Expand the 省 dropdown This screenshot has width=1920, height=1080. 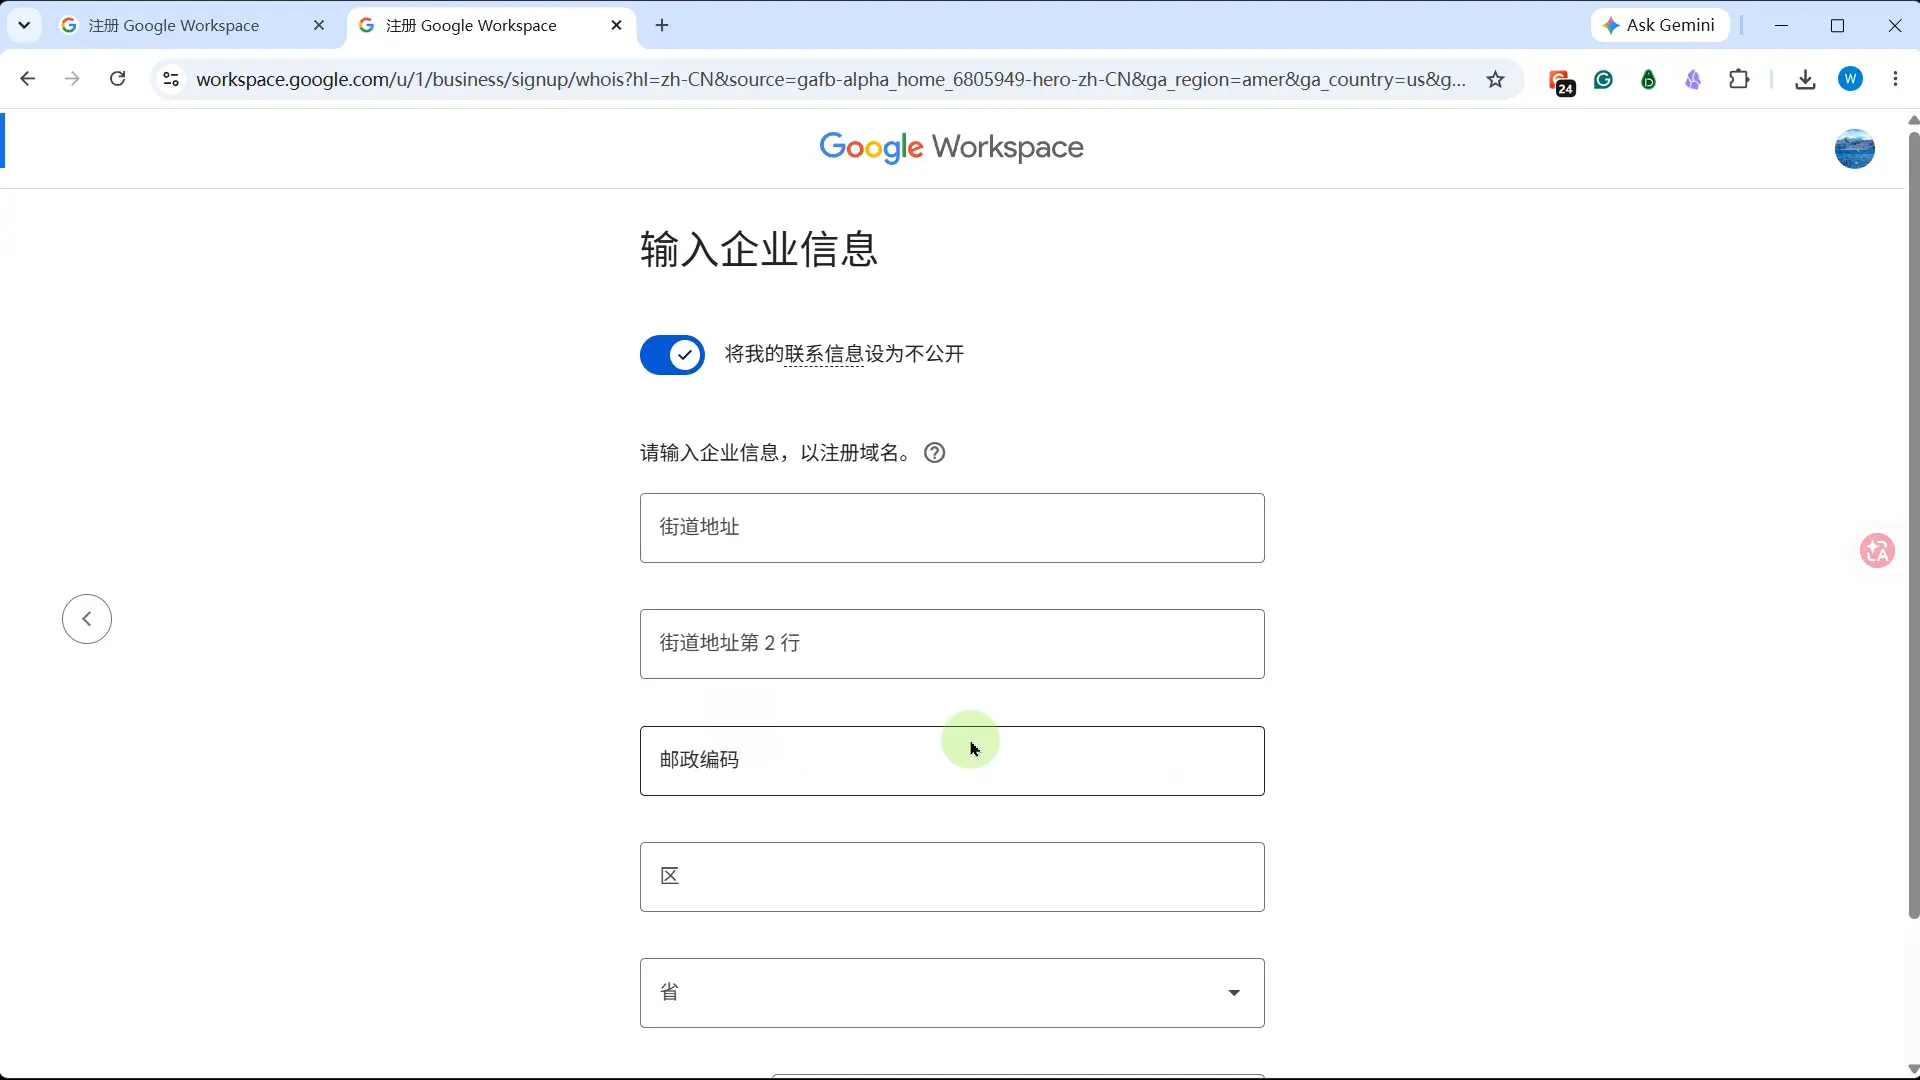(952, 993)
